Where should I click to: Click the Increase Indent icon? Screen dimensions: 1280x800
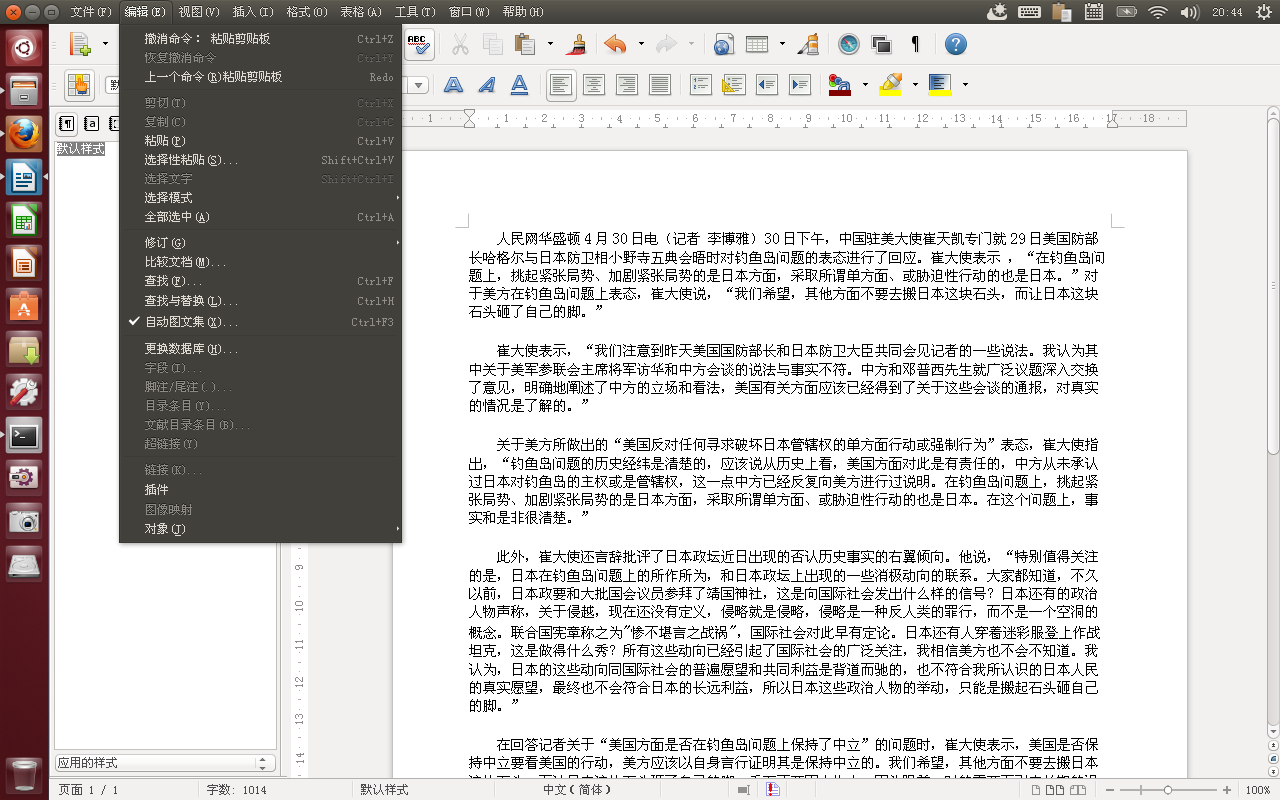pyautogui.click(x=798, y=85)
